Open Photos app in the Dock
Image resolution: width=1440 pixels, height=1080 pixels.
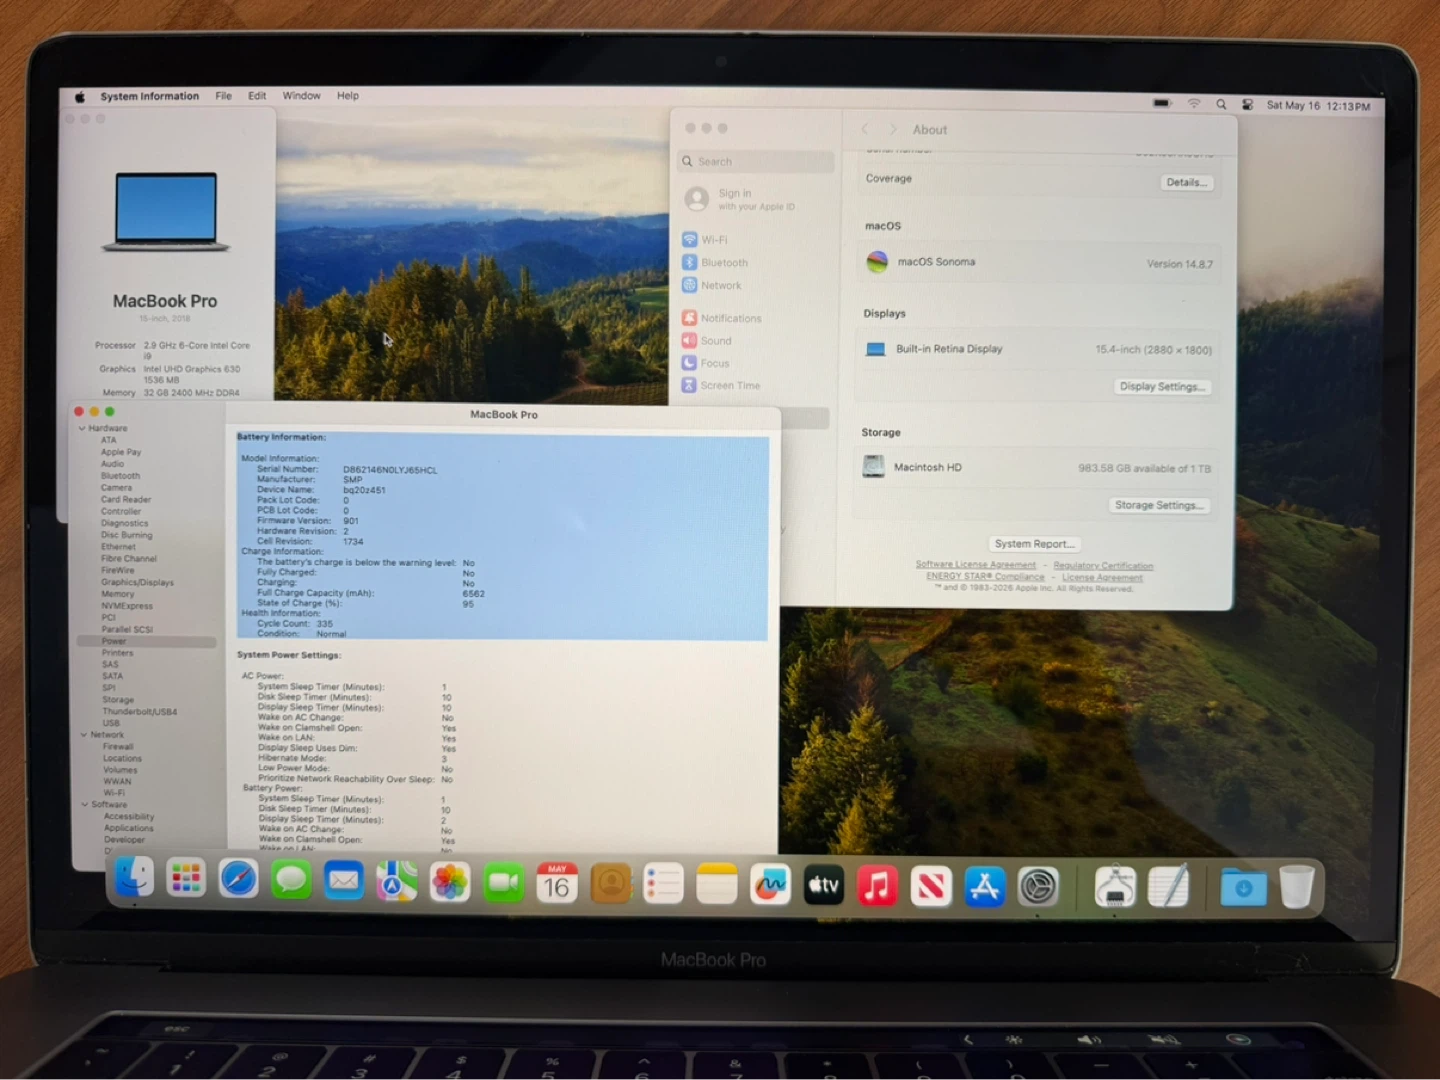click(x=450, y=883)
